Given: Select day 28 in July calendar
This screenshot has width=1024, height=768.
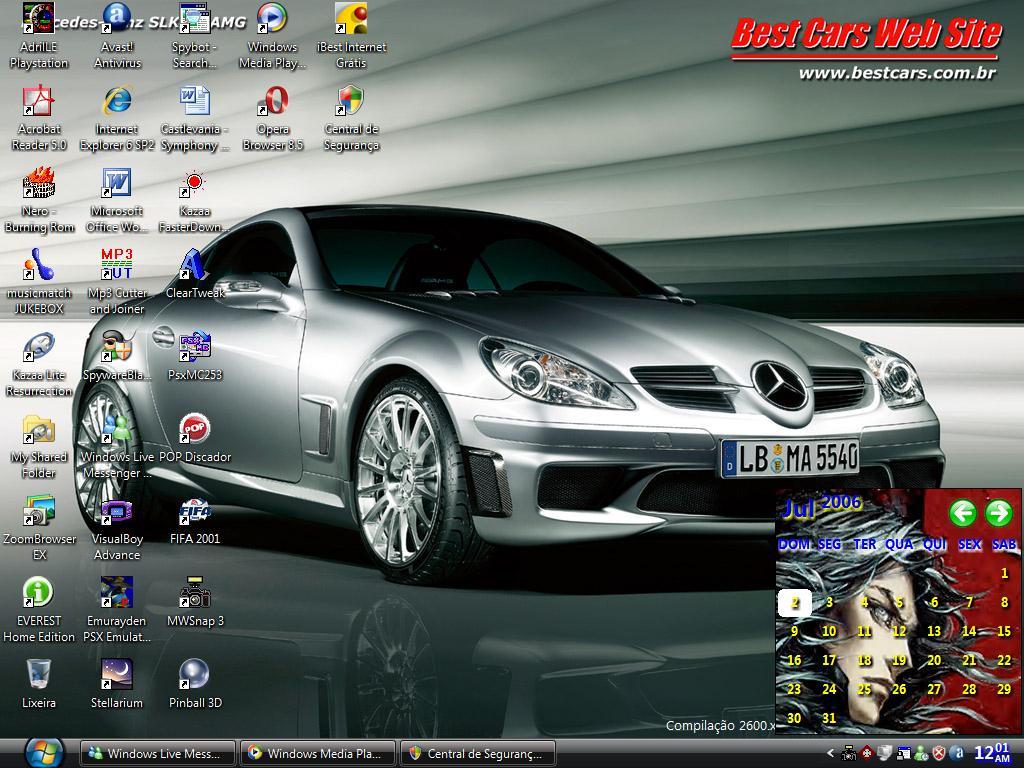Looking at the screenshot, I should coord(969,689).
